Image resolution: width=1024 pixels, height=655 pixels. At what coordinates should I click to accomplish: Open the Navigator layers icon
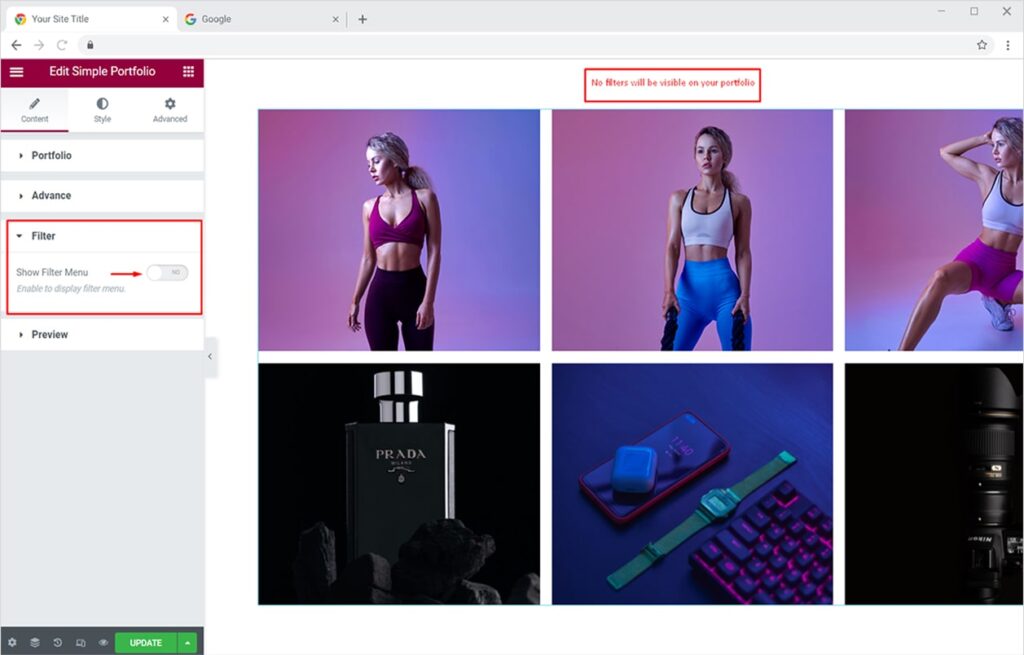(x=35, y=642)
